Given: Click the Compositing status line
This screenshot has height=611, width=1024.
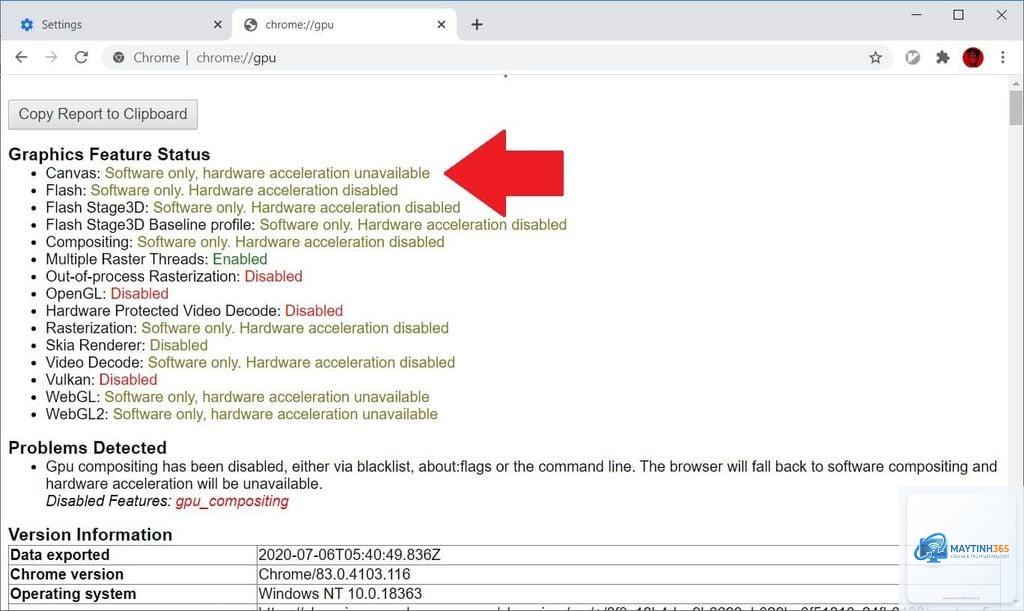Looking at the screenshot, I should click(245, 242).
